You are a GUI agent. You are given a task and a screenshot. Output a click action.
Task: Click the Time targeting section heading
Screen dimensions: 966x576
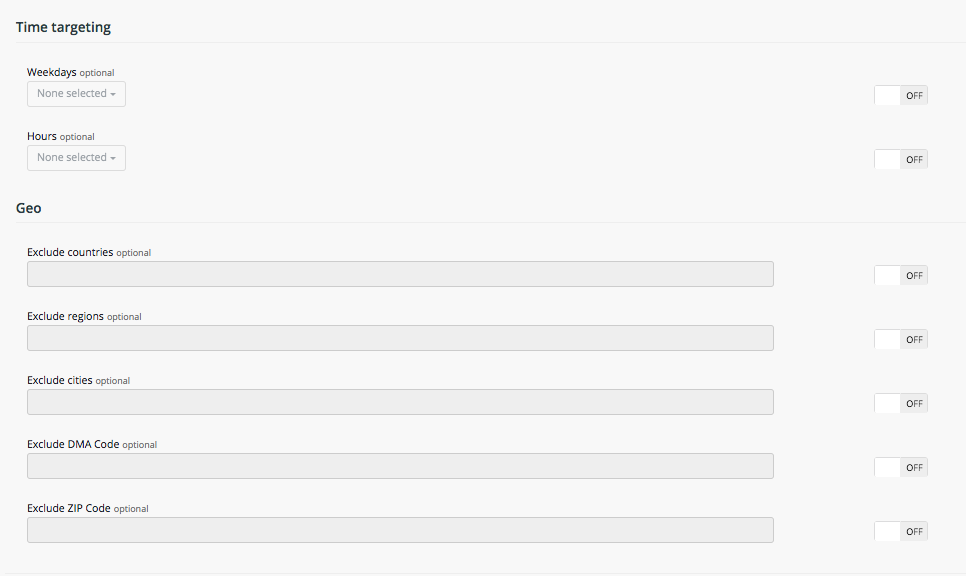[63, 27]
